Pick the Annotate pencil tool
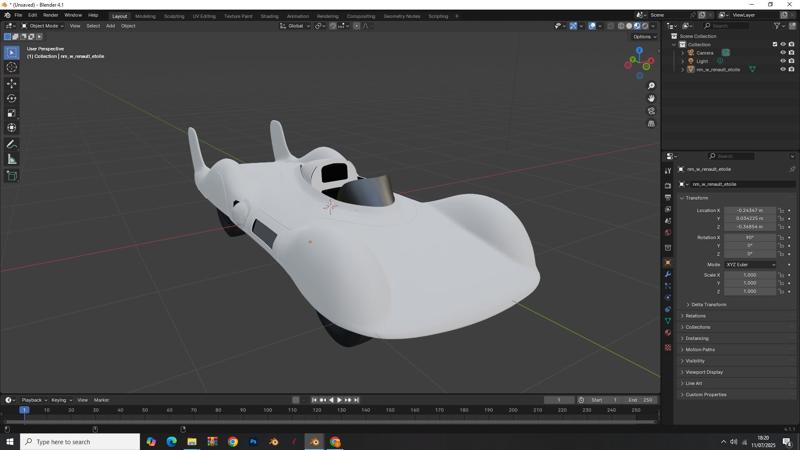The width and height of the screenshot is (800, 450). click(12, 144)
